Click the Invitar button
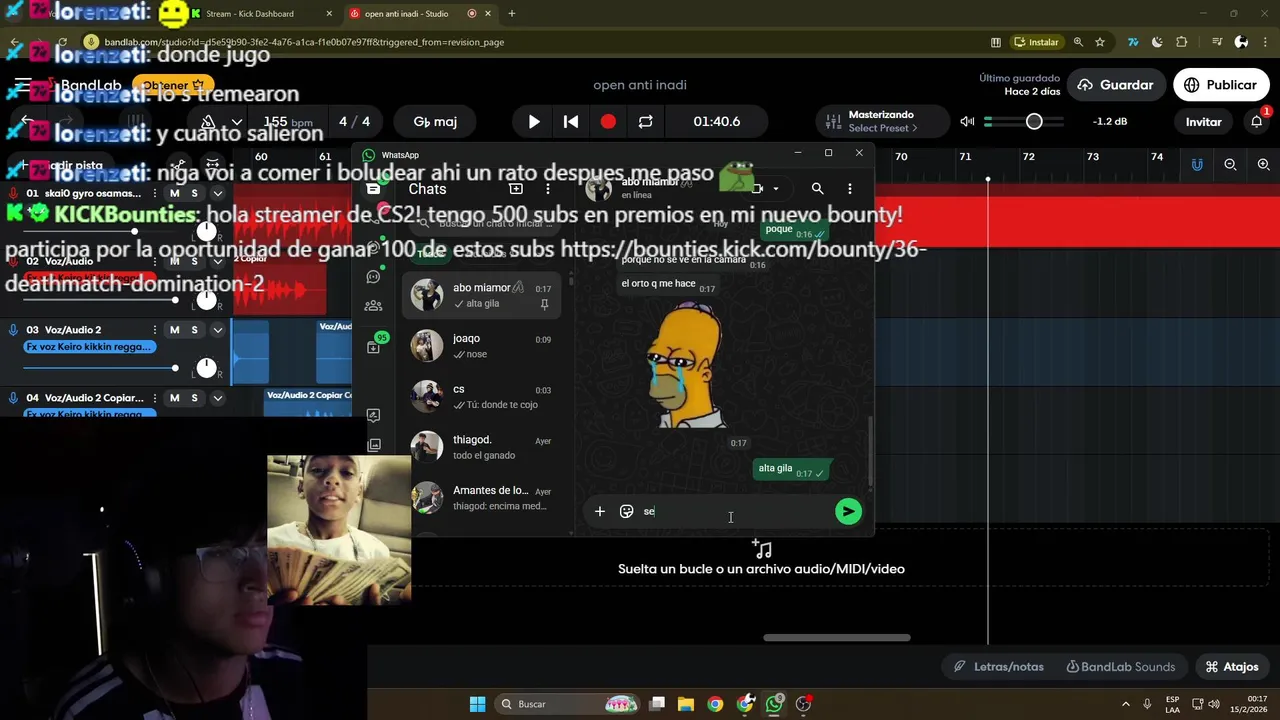1280x720 pixels. (1204, 122)
